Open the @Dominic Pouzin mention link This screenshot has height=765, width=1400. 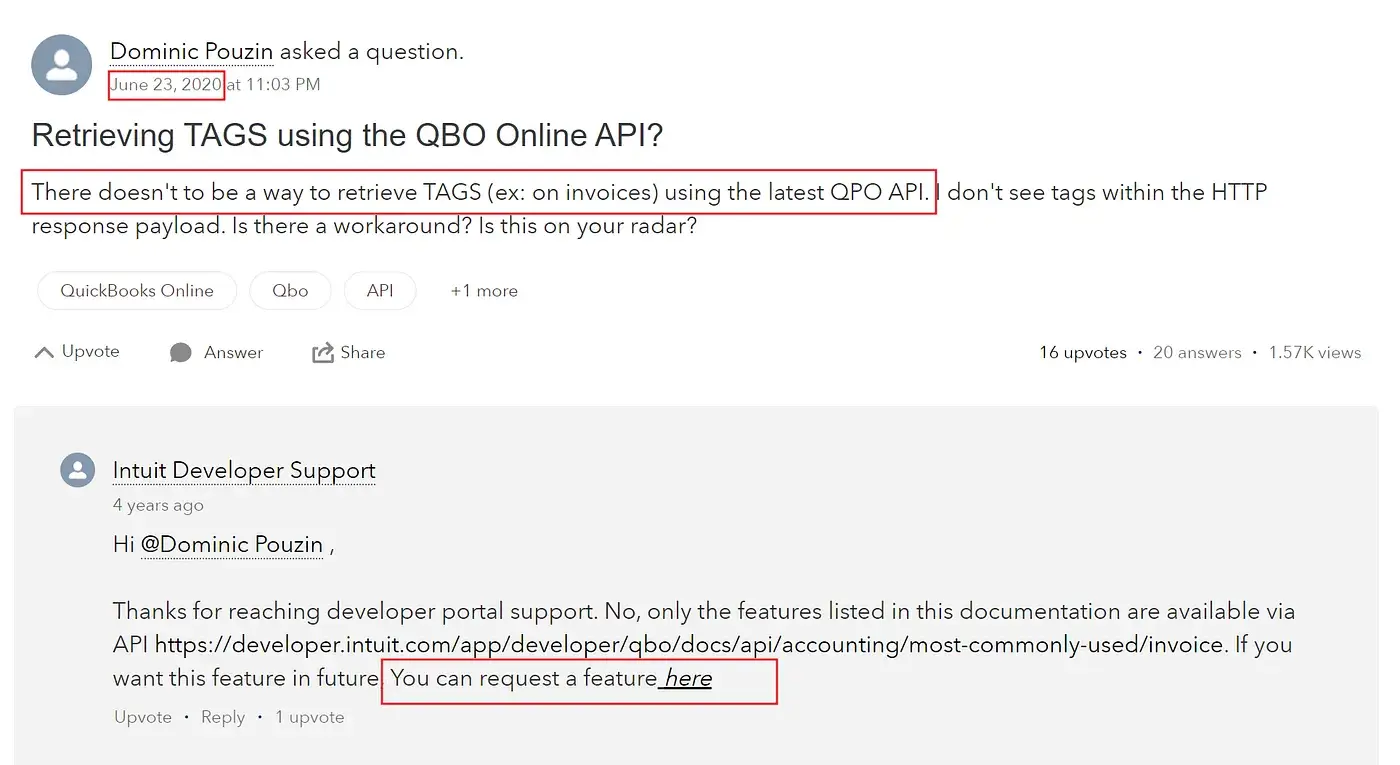click(x=232, y=545)
